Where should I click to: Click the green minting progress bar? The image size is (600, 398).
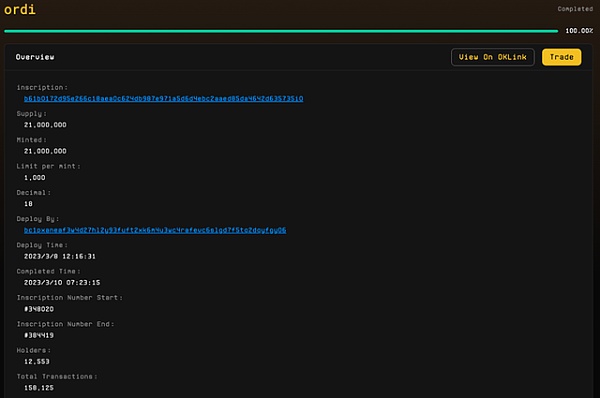point(281,31)
